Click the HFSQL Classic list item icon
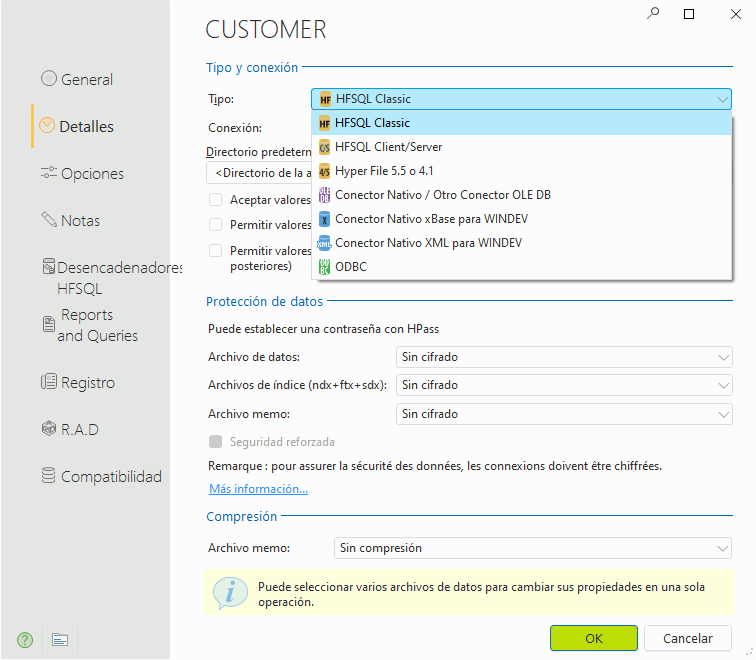756x660 pixels. click(324, 123)
